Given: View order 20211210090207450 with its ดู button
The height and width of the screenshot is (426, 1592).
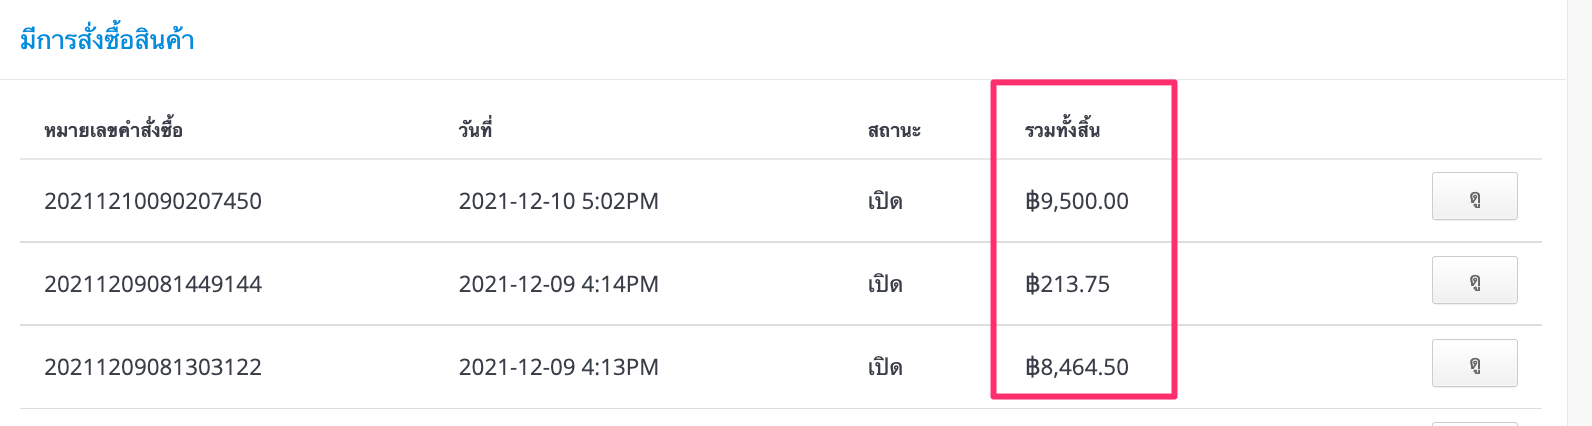Looking at the screenshot, I should (1475, 196).
